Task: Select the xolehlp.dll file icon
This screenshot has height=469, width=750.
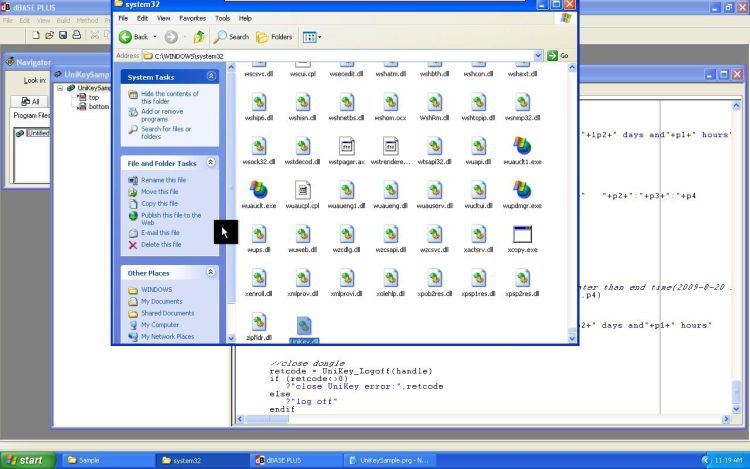Action: click(x=391, y=278)
